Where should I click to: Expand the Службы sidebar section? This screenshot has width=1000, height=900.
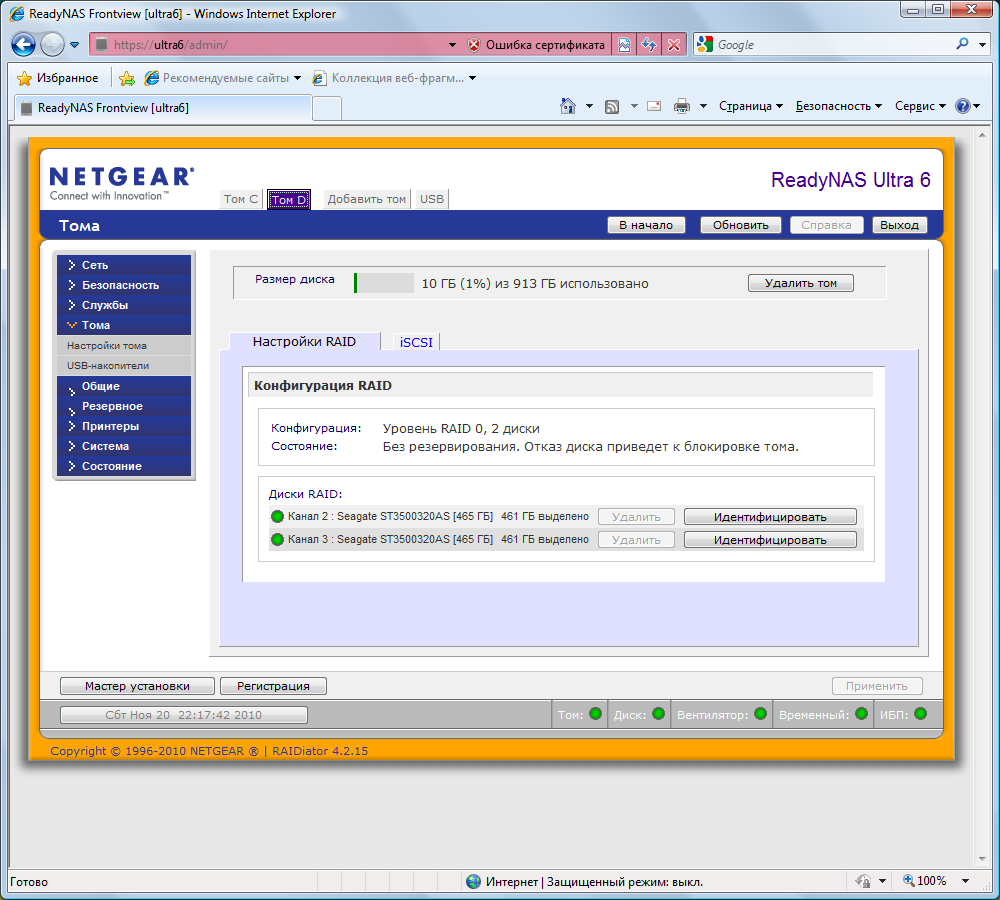coord(124,305)
